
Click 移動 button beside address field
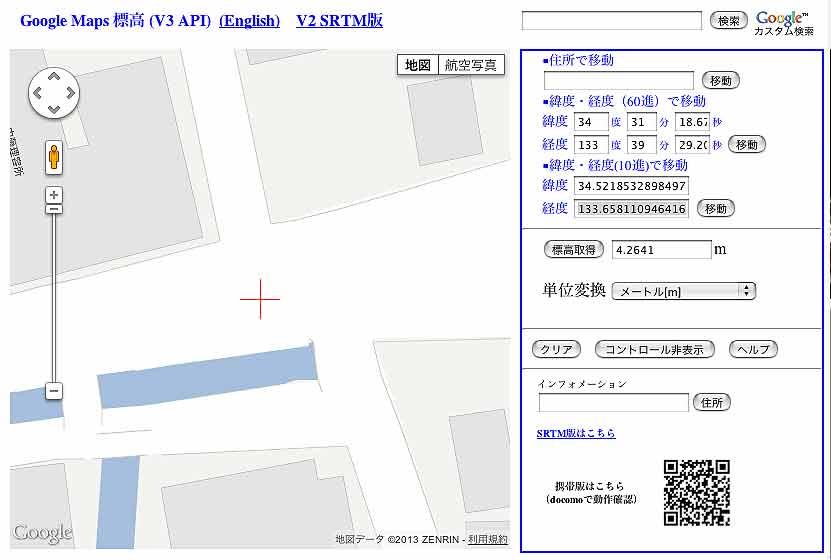pos(720,81)
